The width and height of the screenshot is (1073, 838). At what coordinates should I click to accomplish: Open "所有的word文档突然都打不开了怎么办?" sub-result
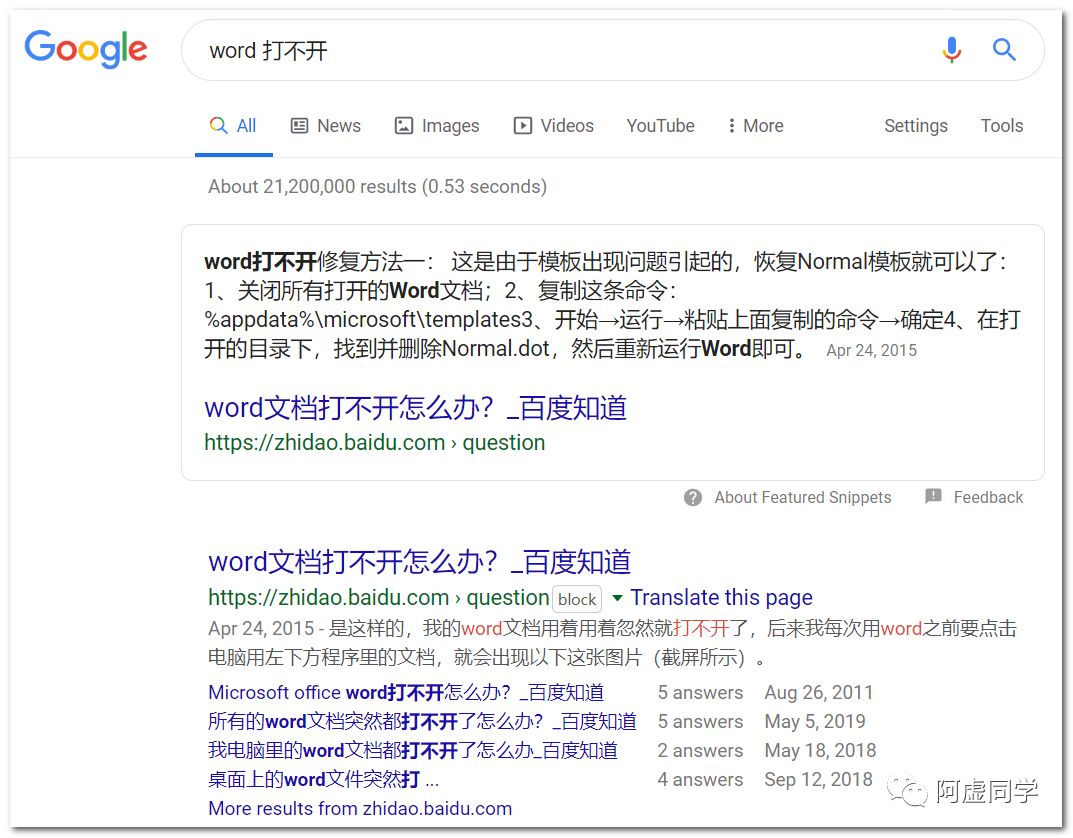[422, 721]
